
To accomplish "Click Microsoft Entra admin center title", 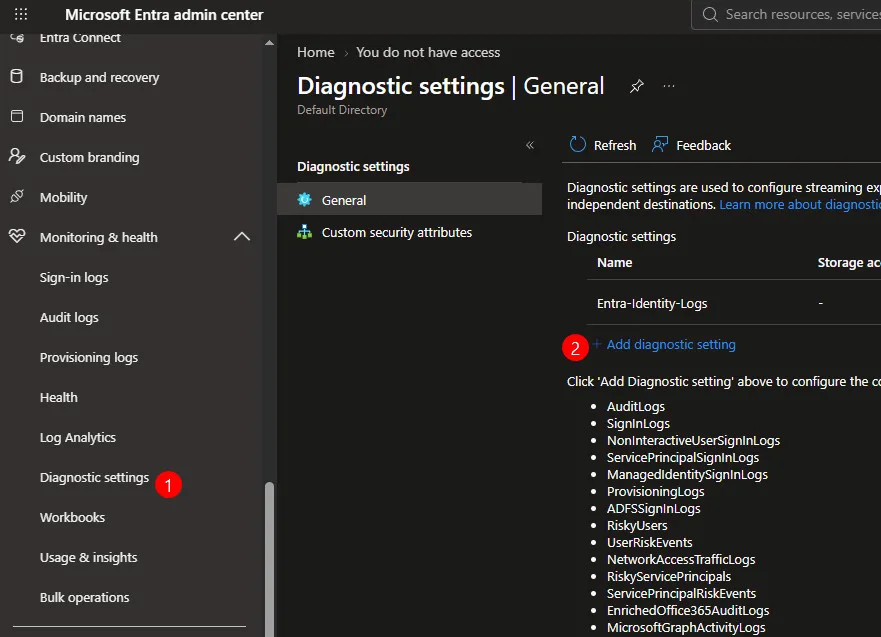I will (164, 15).
